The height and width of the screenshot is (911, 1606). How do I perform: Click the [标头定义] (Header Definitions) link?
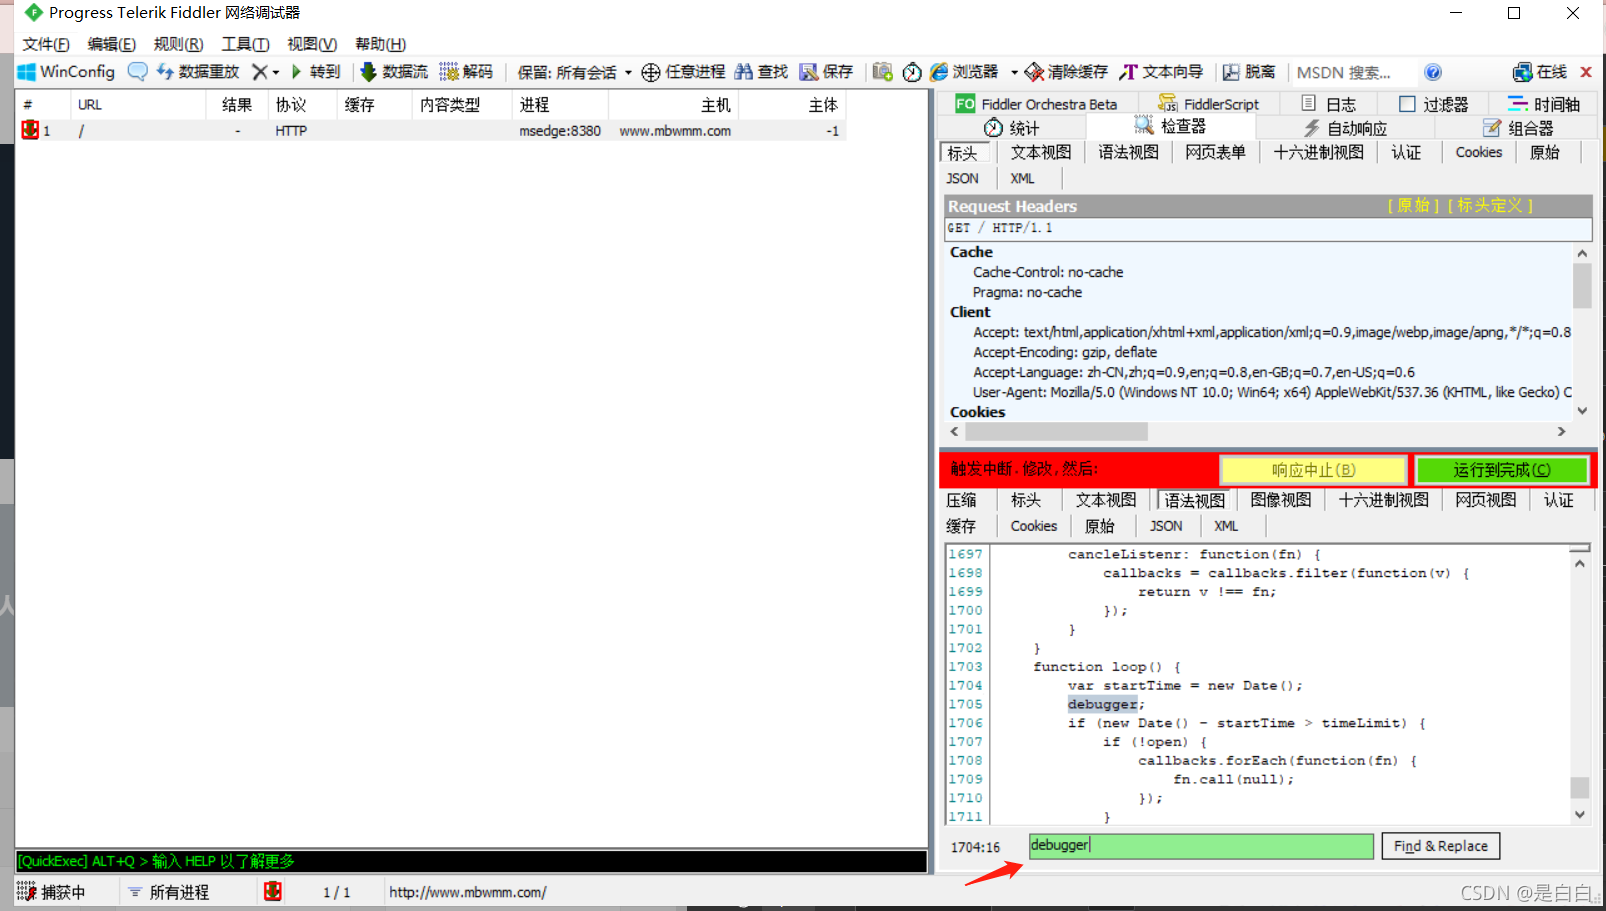pos(1490,206)
